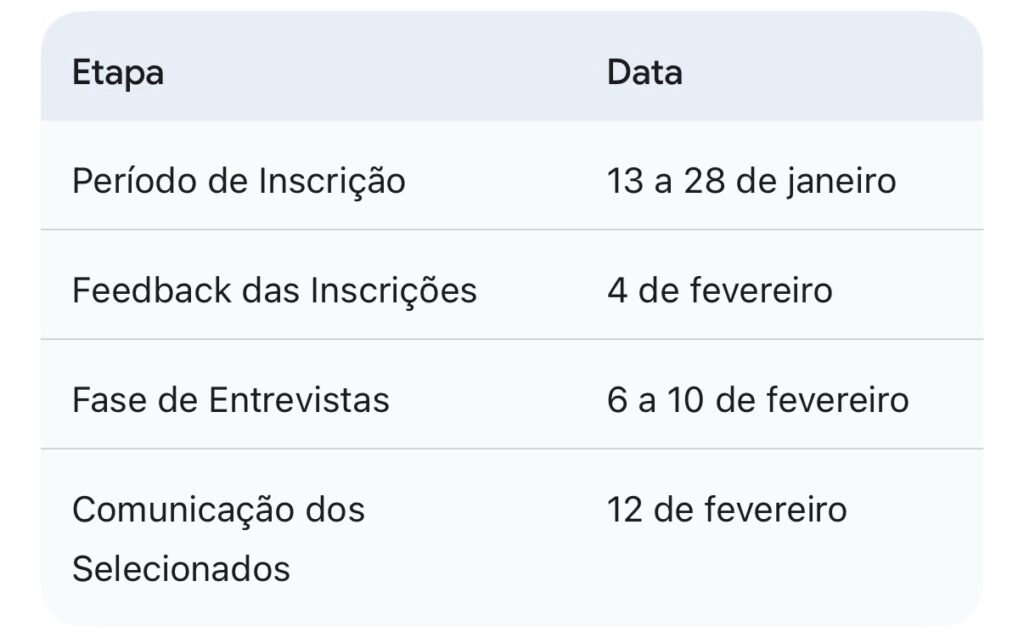Select the "Feedback das Inscrições" cell
Image resolution: width=1024 pixels, height=643 pixels.
pyautogui.click(x=274, y=290)
